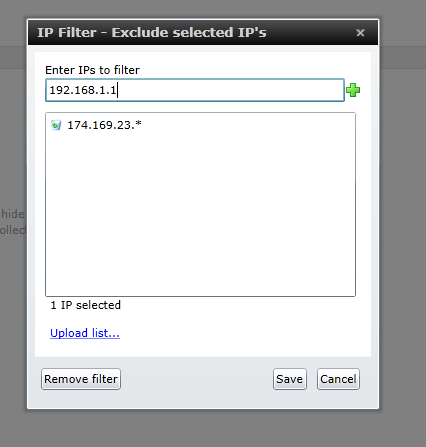Open the Upload list link
Image resolution: width=426 pixels, height=447 pixels.
tap(85, 333)
